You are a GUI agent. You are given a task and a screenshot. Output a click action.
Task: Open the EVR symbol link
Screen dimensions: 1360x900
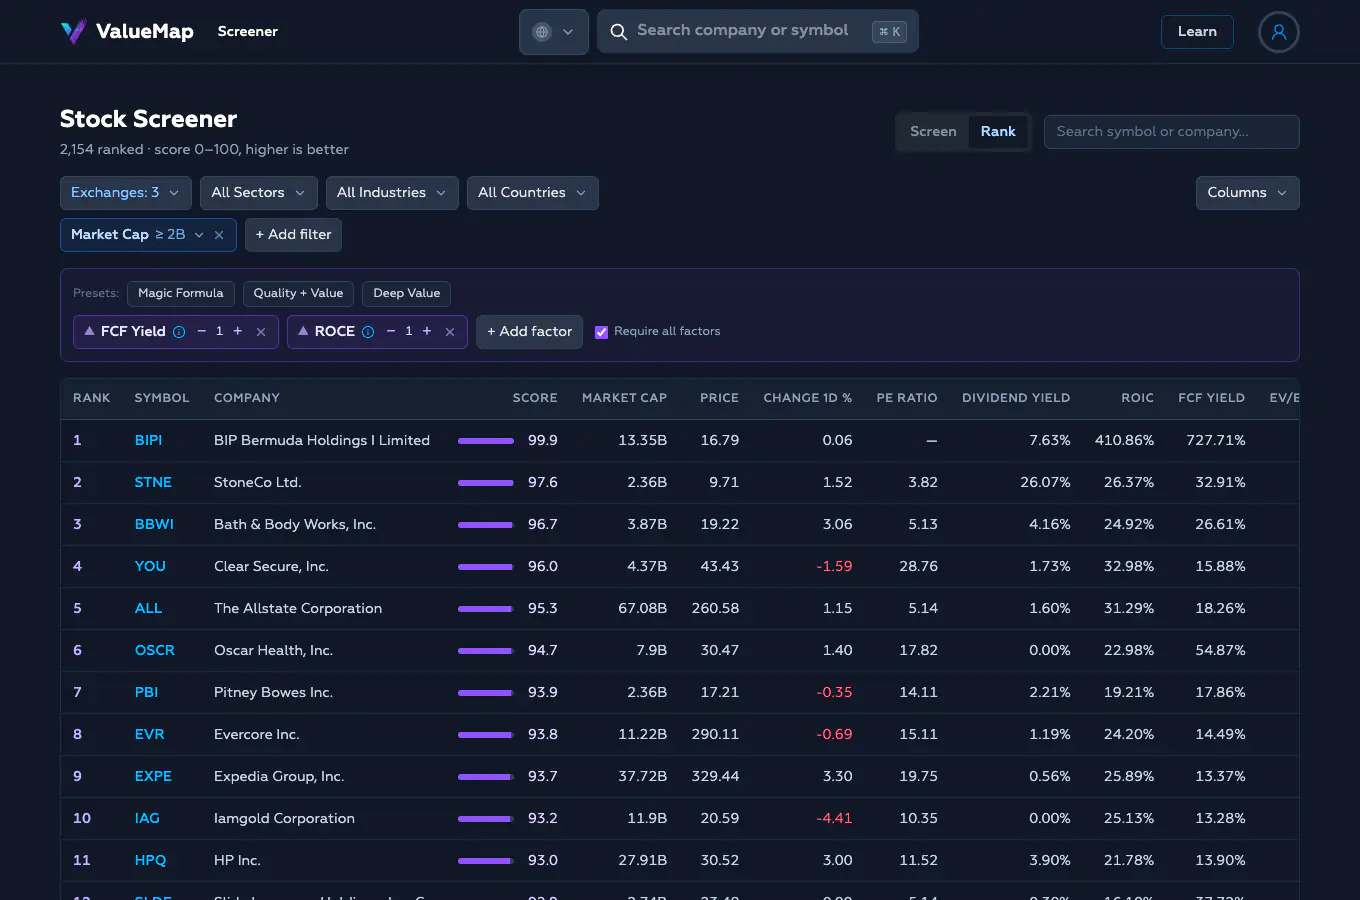pyautogui.click(x=149, y=735)
